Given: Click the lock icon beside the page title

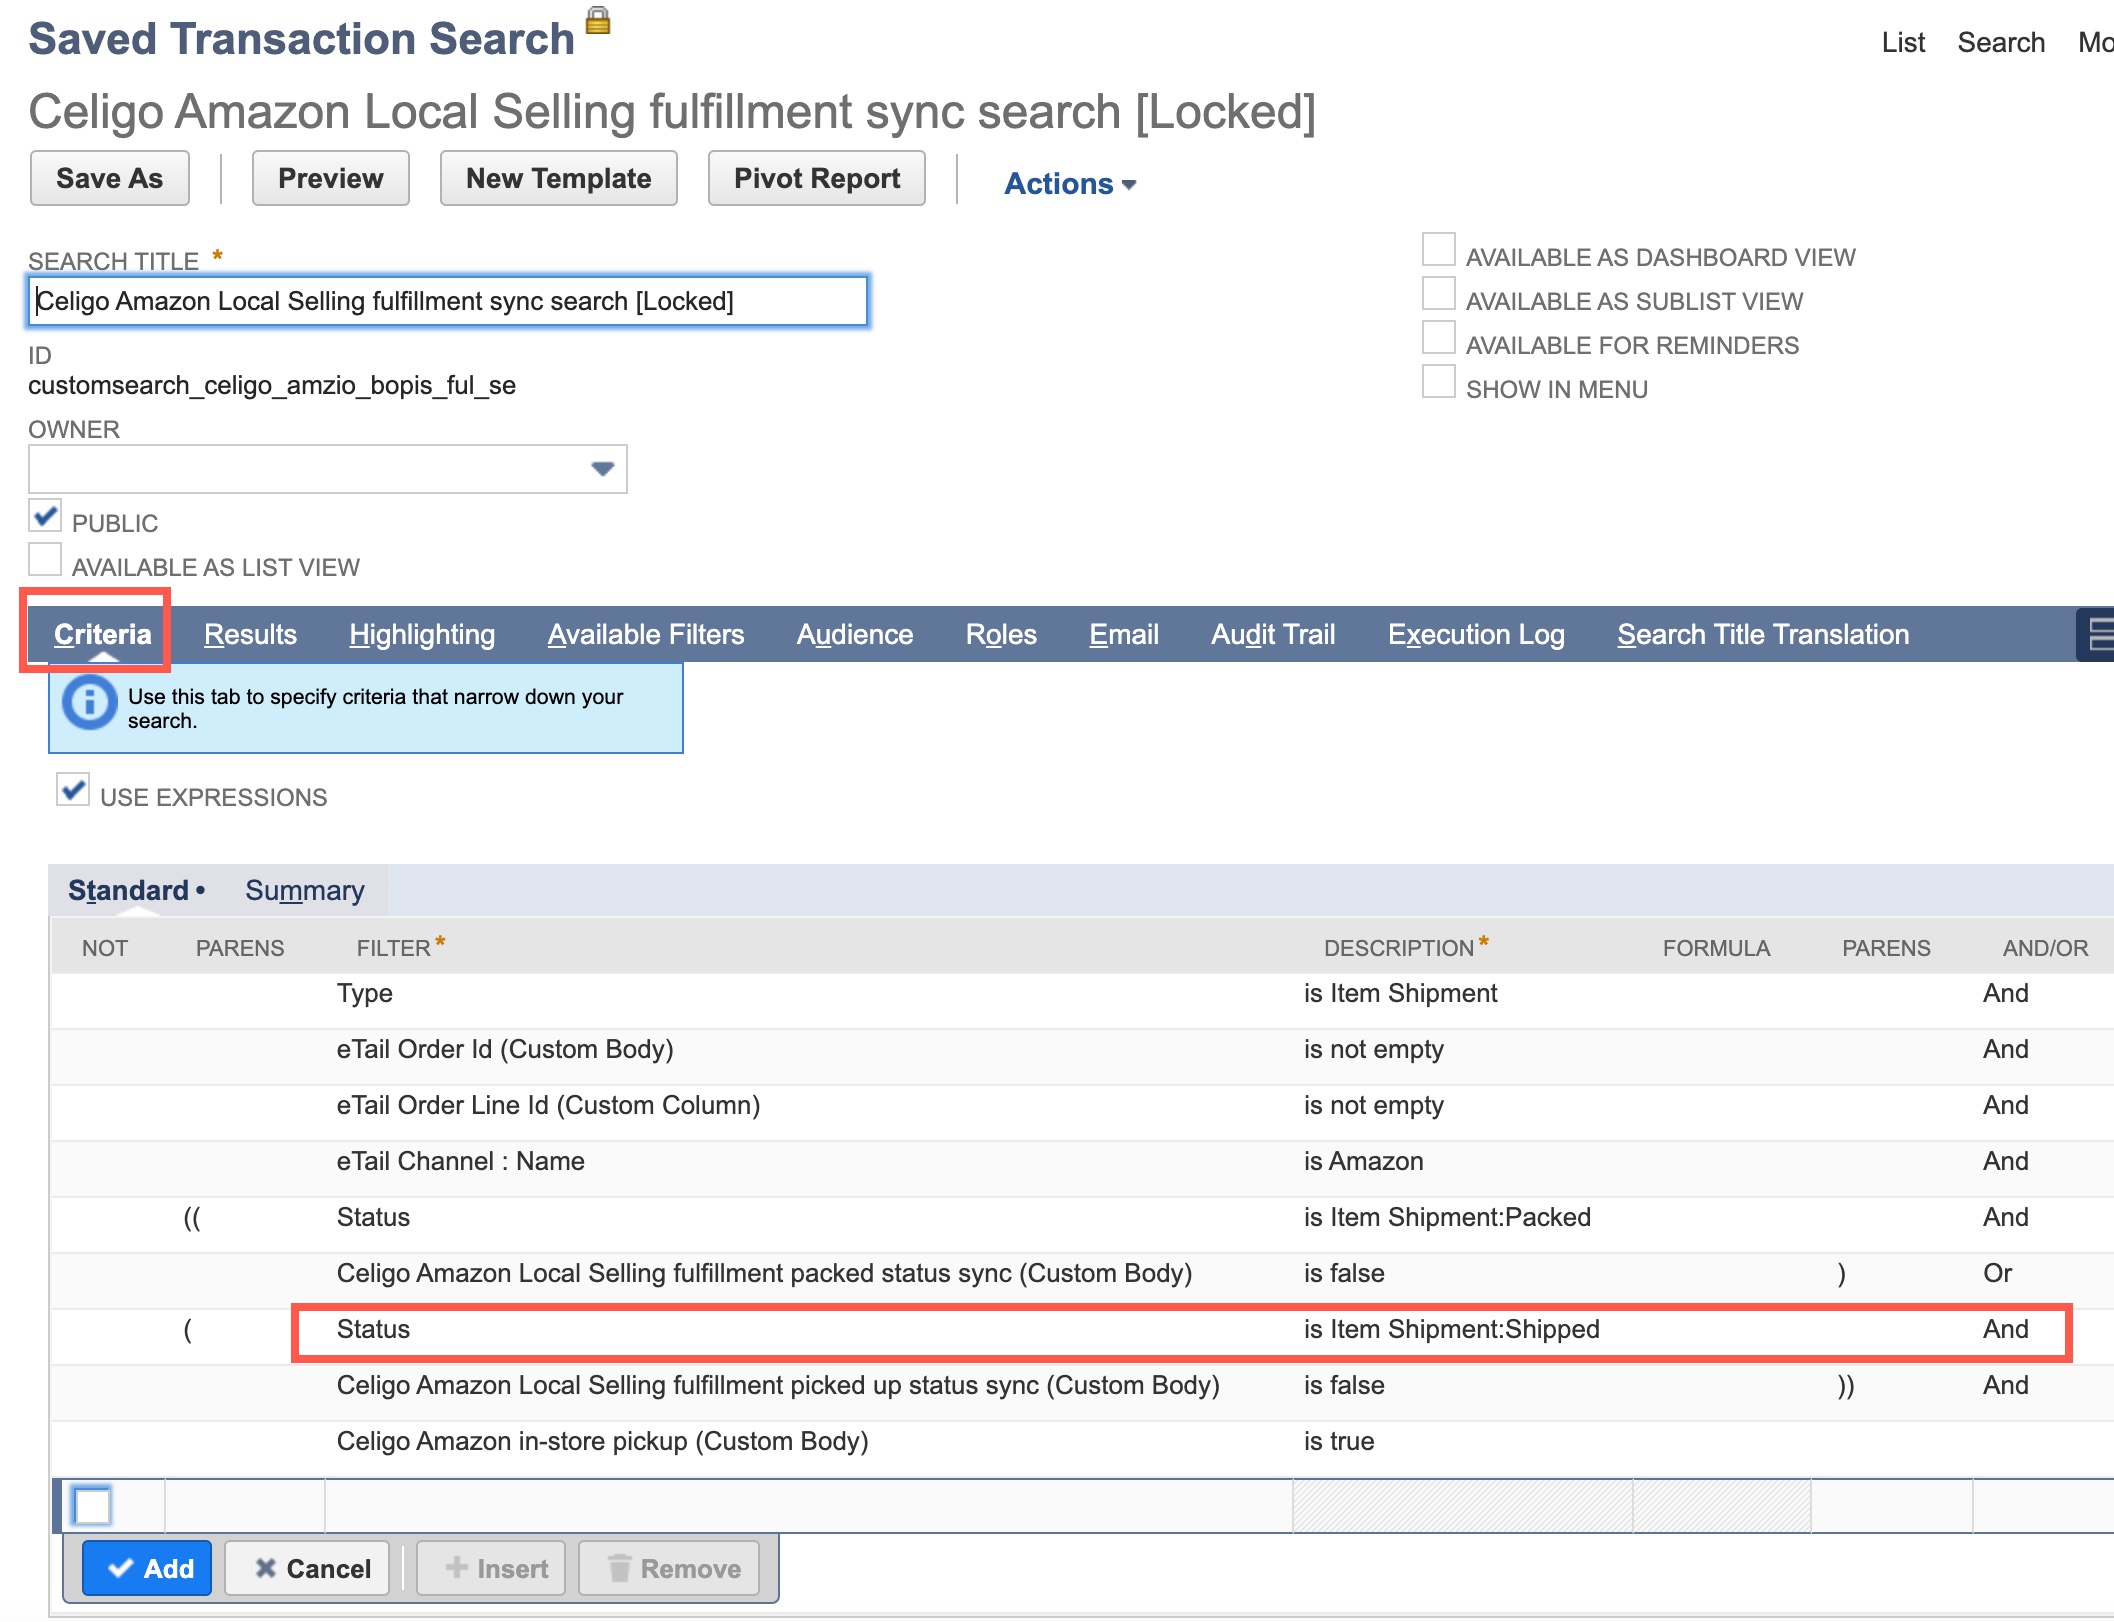Looking at the screenshot, I should click(x=598, y=21).
